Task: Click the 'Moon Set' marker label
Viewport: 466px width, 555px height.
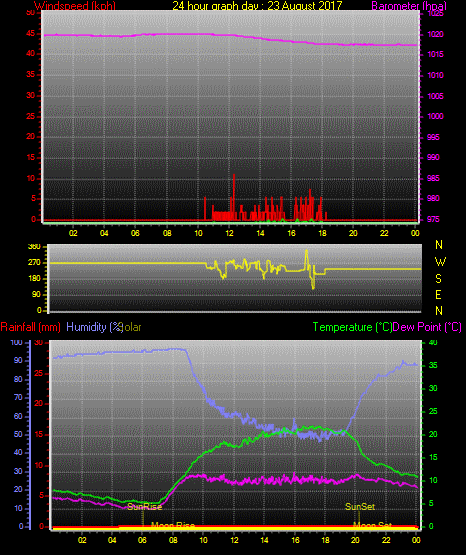Action: click(373, 525)
